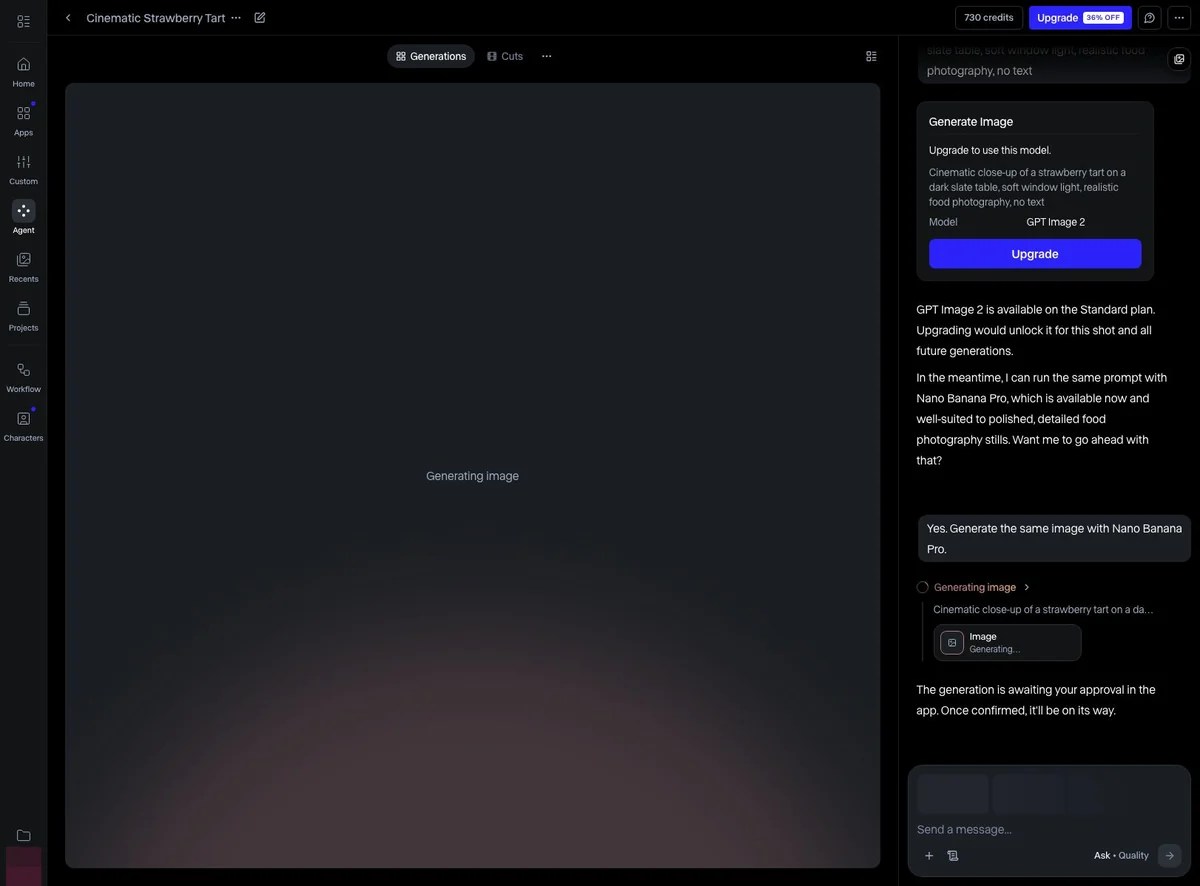
Task: Click the Upgrade 36% OFF button
Action: coord(1080,18)
